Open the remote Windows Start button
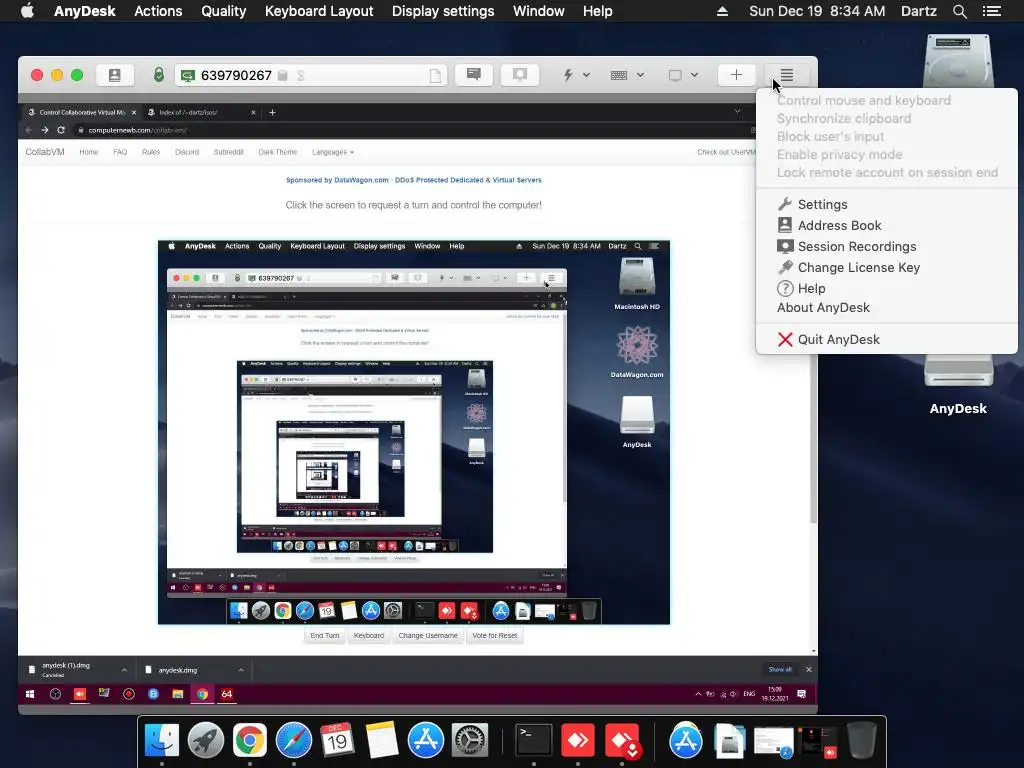1024x768 pixels. [x=30, y=694]
